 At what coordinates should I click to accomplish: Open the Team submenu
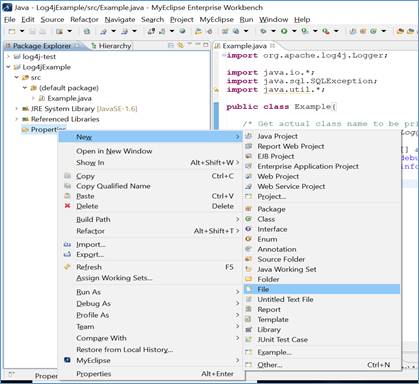[x=152, y=327]
